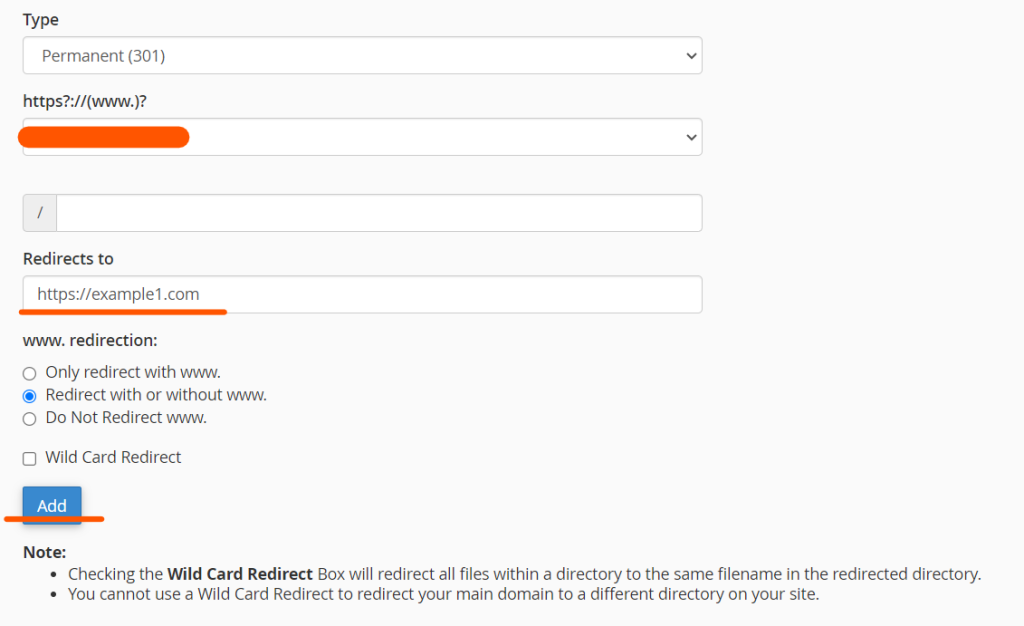Select "Only redirect with www." option
Screen dimensions: 1024x626
(x=29, y=372)
